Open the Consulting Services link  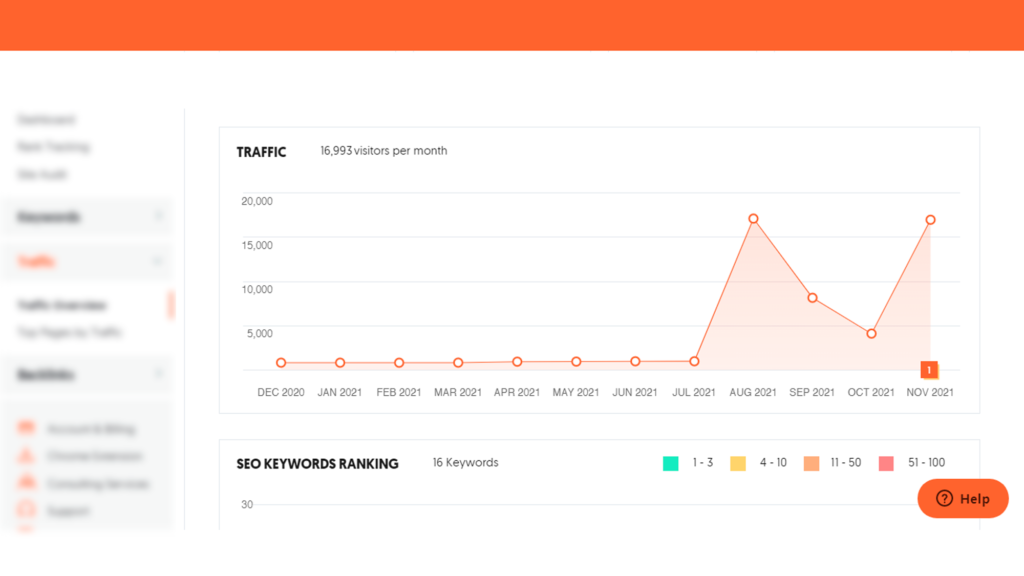tap(98, 484)
